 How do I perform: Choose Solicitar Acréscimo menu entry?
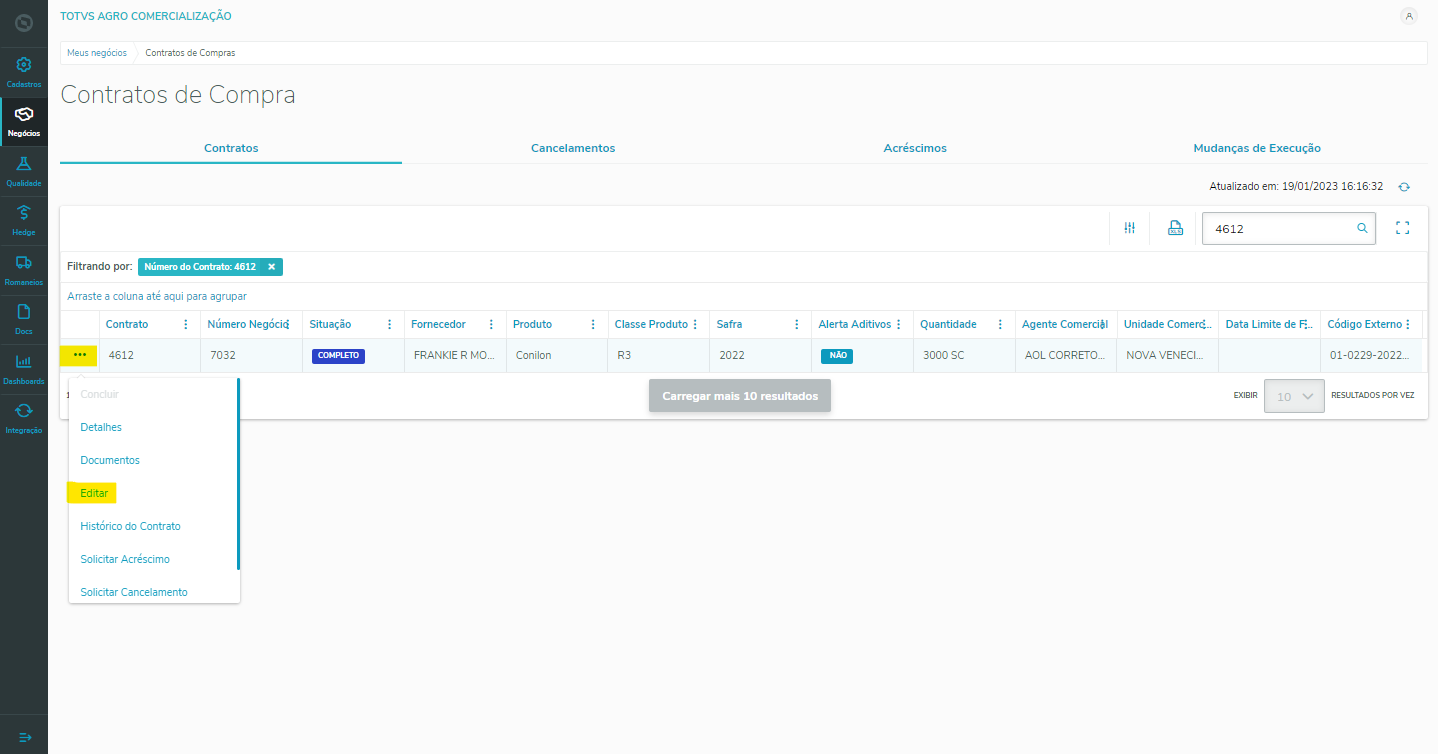pyautogui.click(x=125, y=559)
